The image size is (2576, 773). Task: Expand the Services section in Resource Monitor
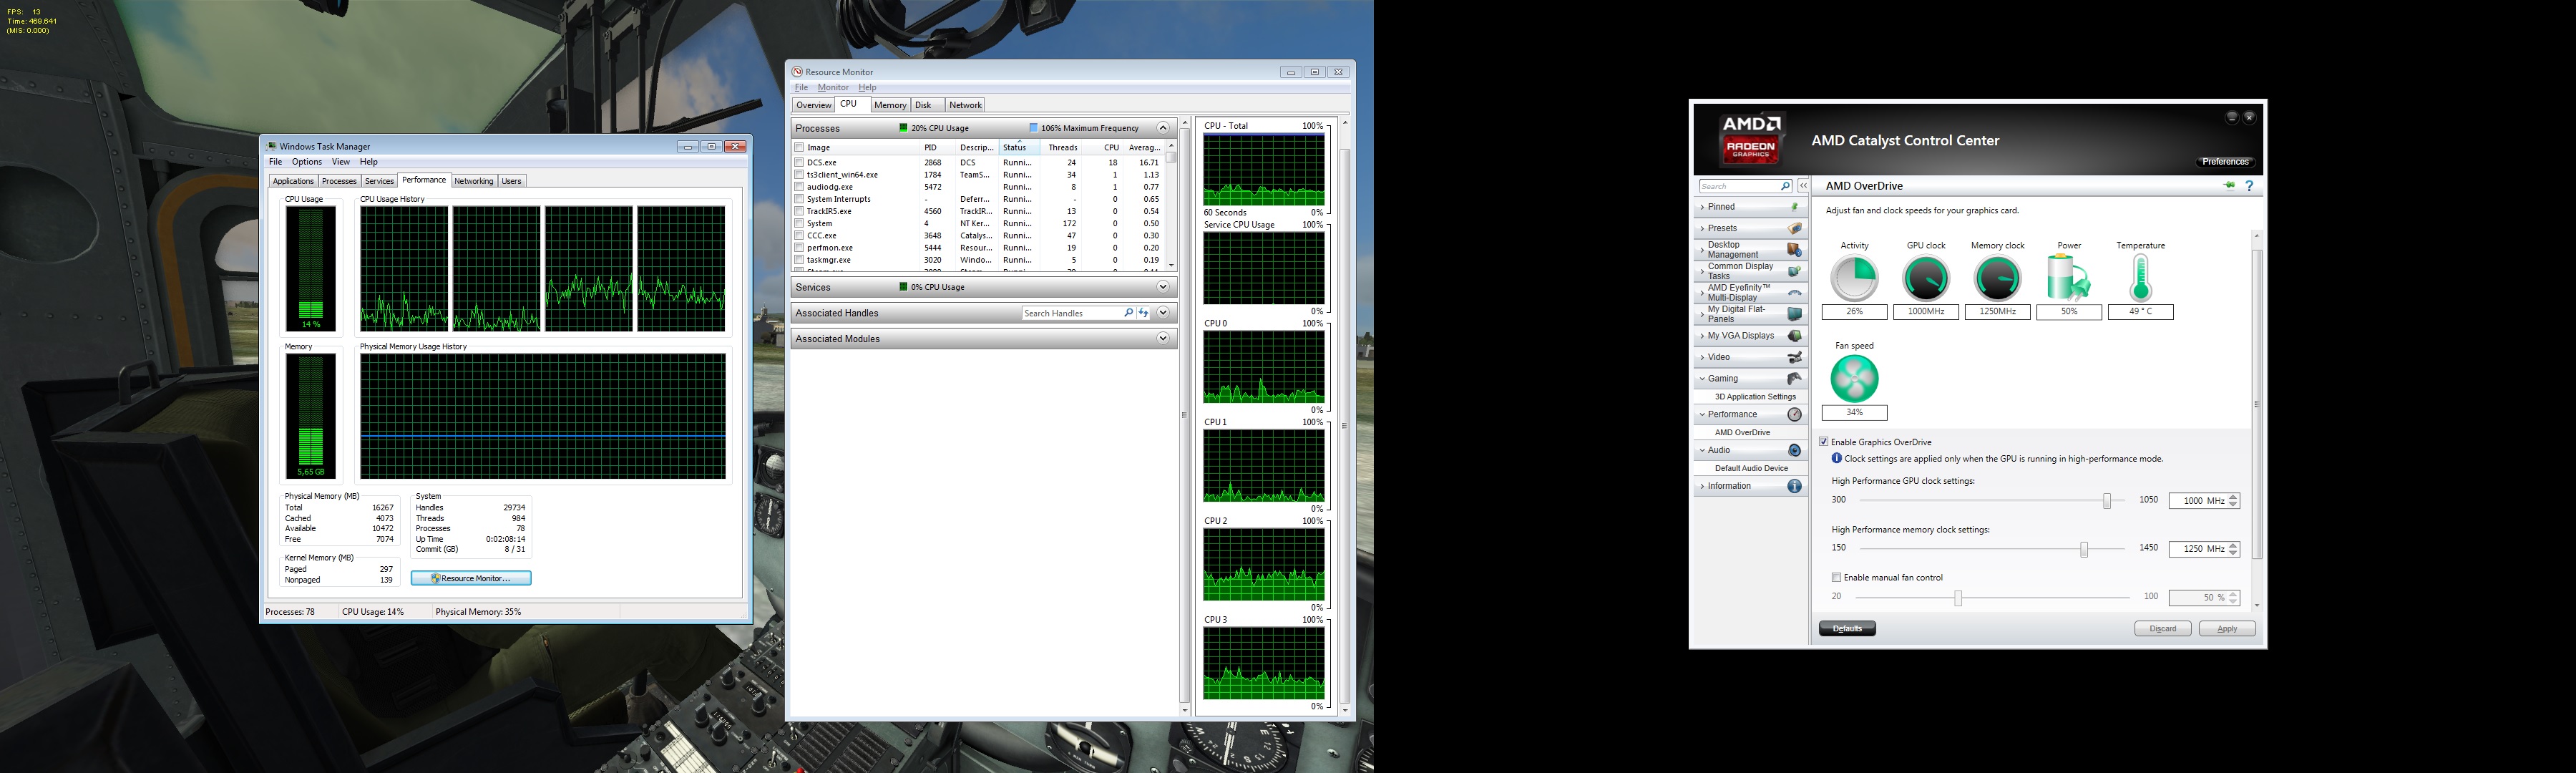pyautogui.click(x=1162, y=287)
